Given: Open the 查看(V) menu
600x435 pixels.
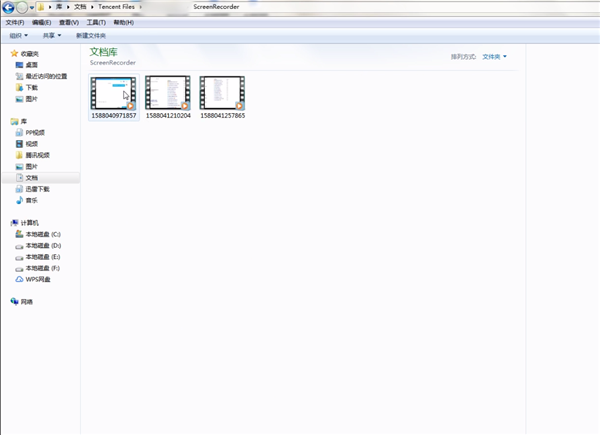Looking at the screenshot, I should 69,23.
